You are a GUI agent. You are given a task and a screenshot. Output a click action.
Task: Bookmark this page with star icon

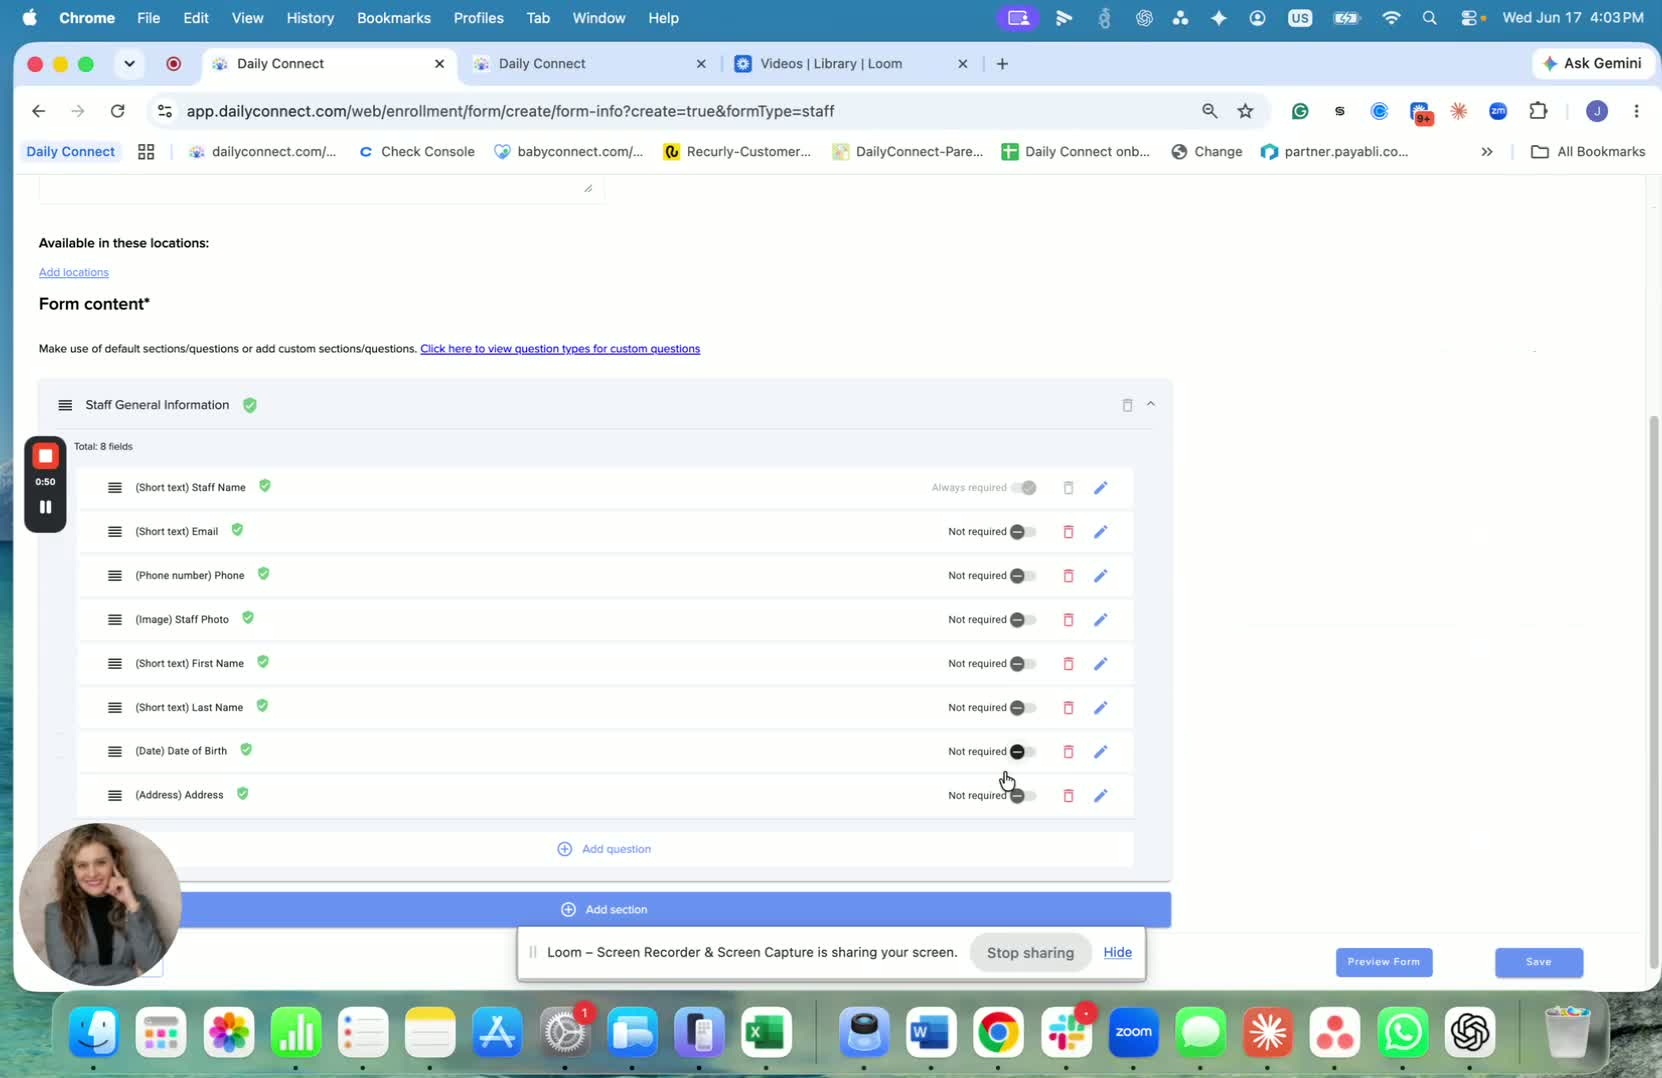click(1245, 111)
